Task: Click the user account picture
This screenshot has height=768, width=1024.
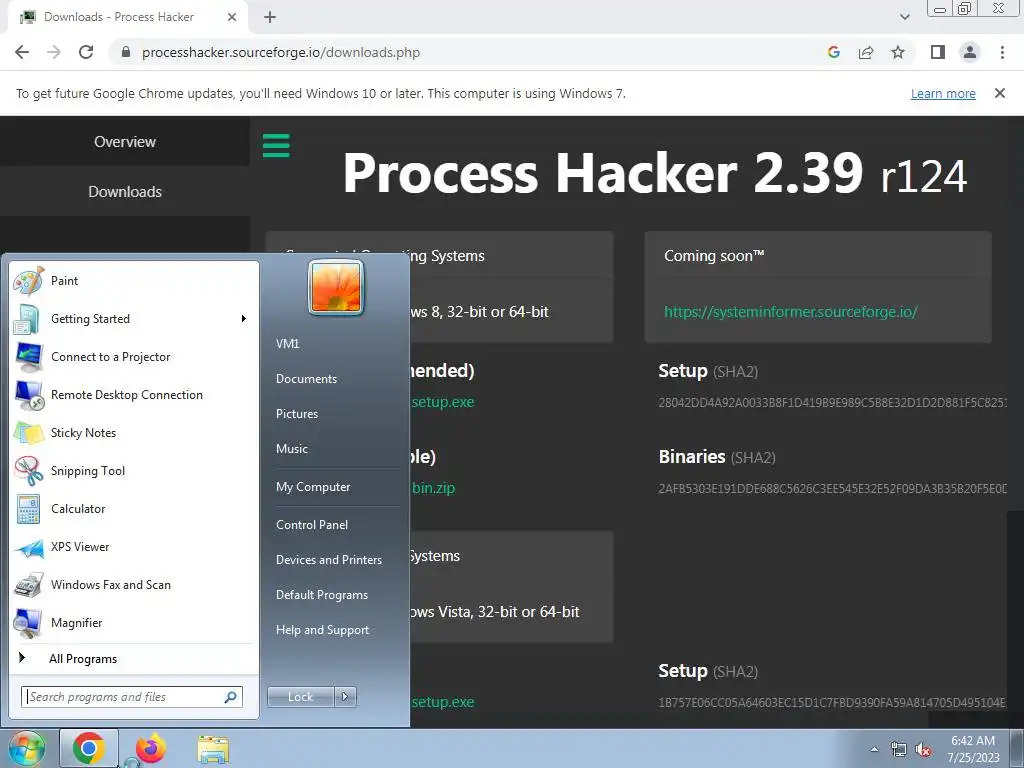Action: (336, 287)
